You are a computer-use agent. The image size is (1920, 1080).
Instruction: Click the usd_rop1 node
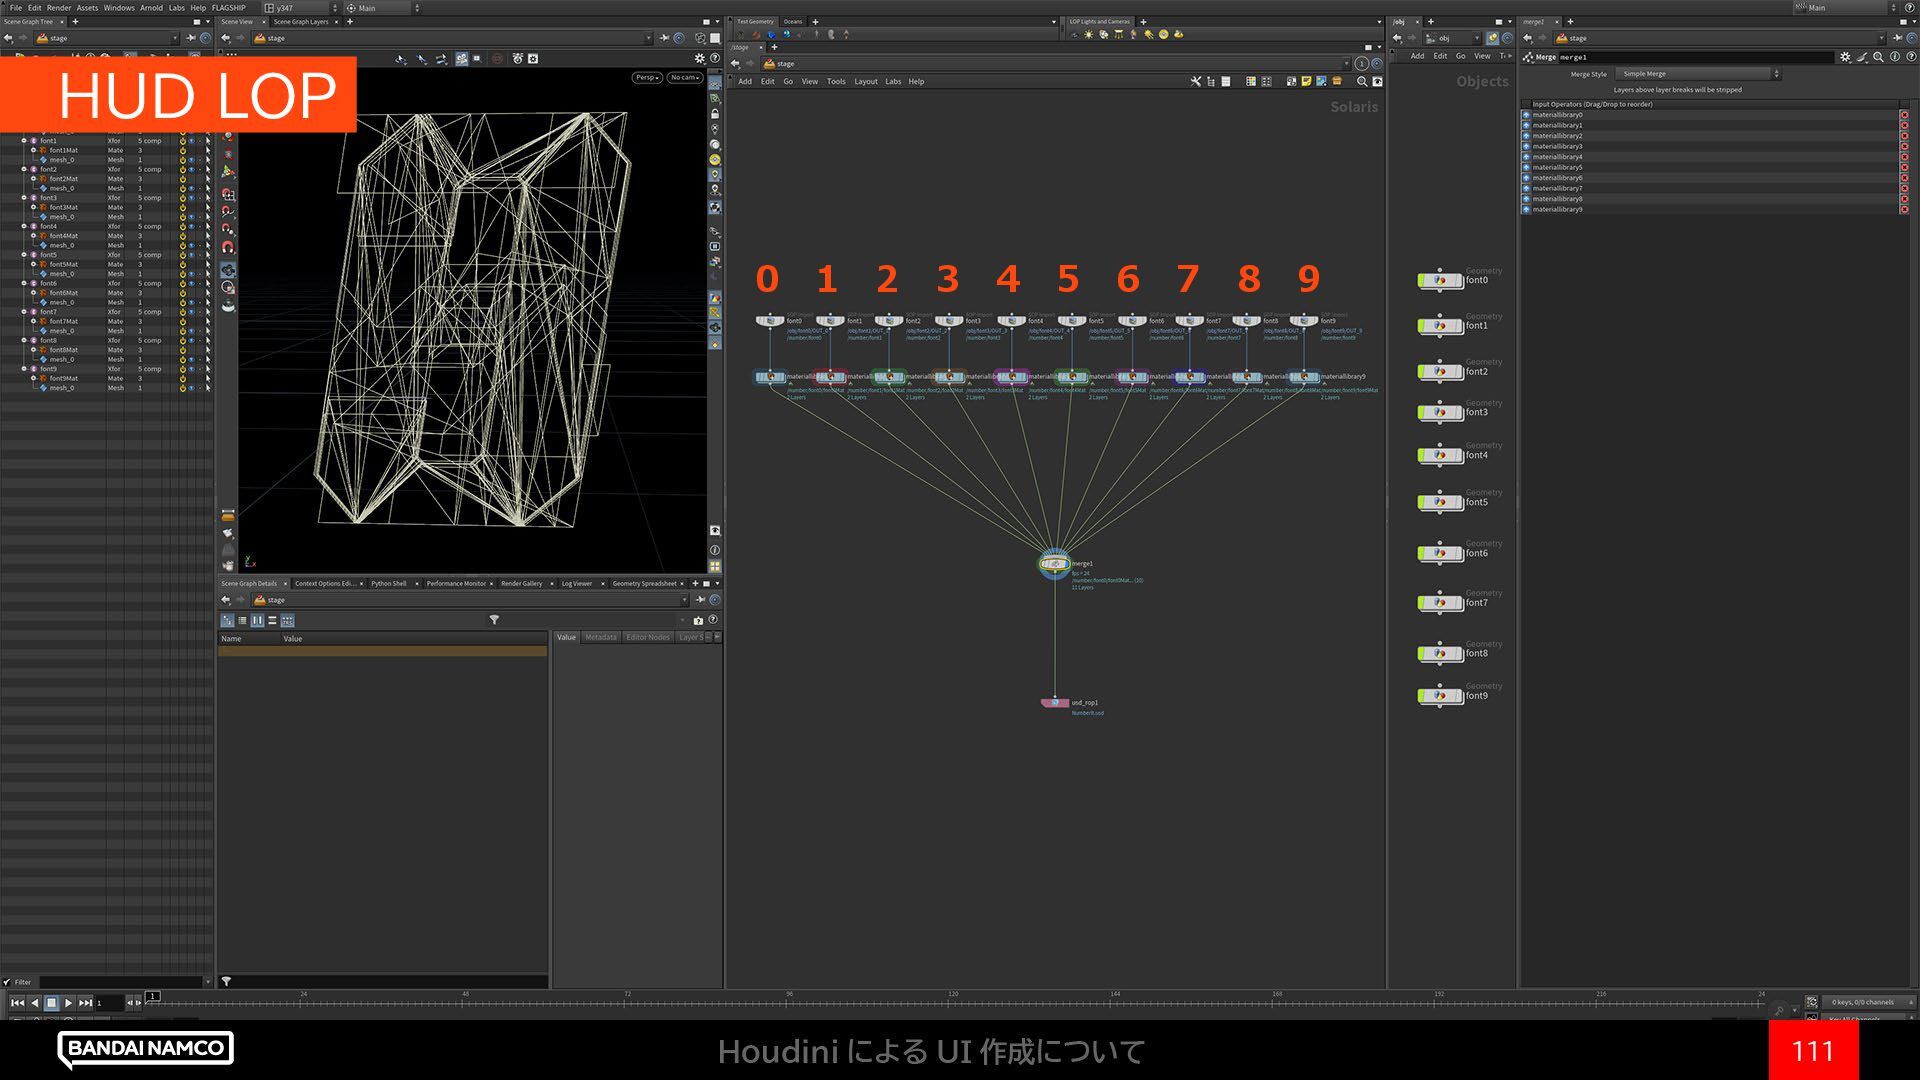coord(1054,703)
